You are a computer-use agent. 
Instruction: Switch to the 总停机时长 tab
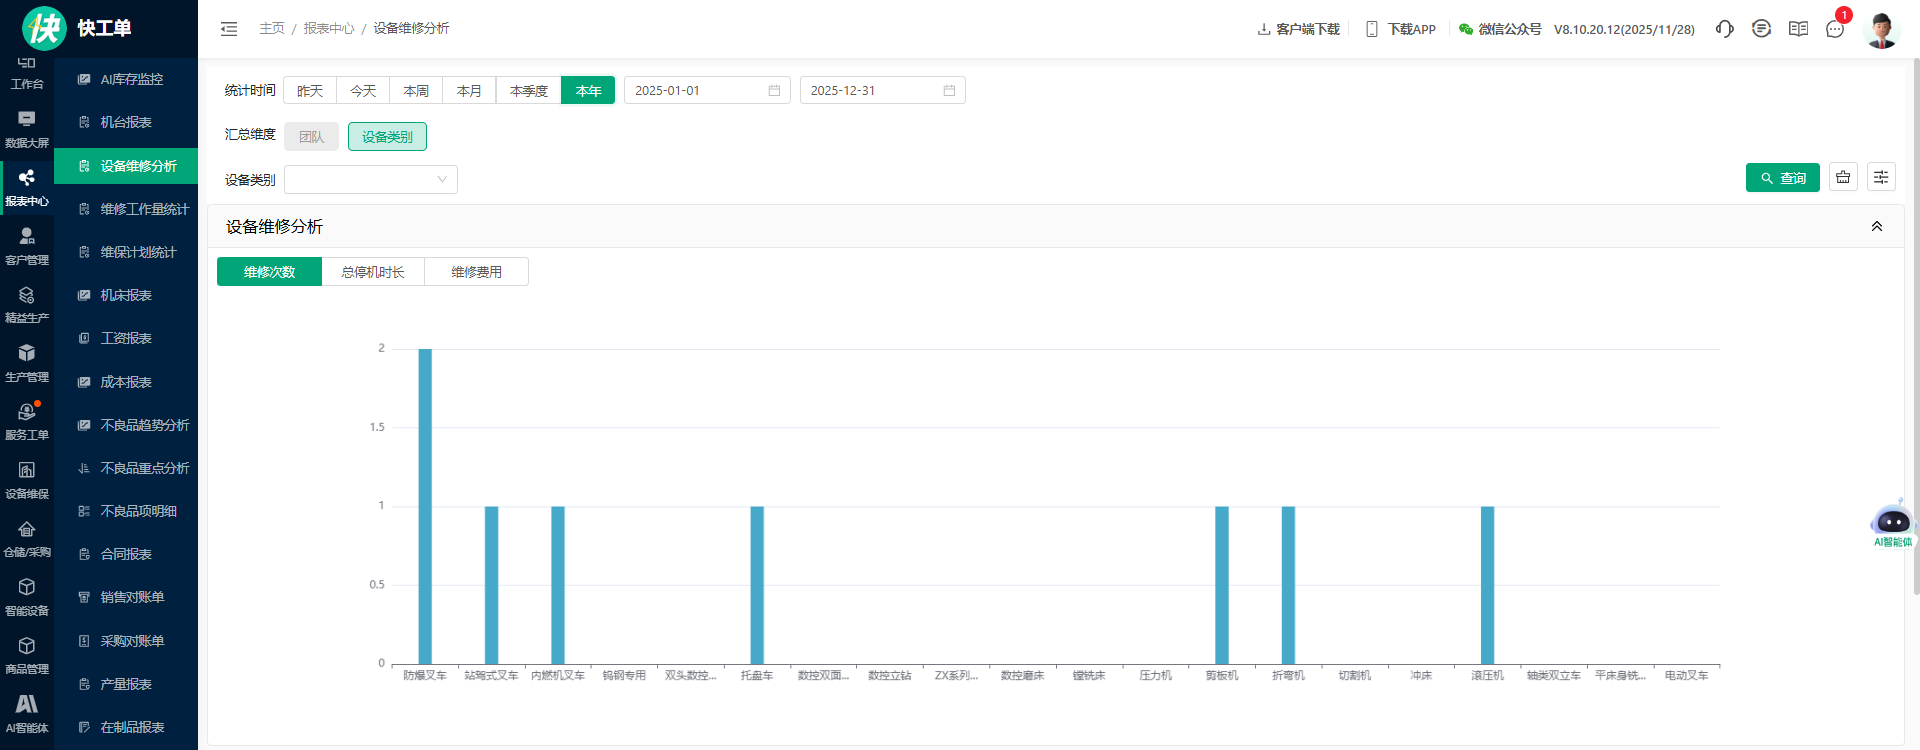[373, 272]
